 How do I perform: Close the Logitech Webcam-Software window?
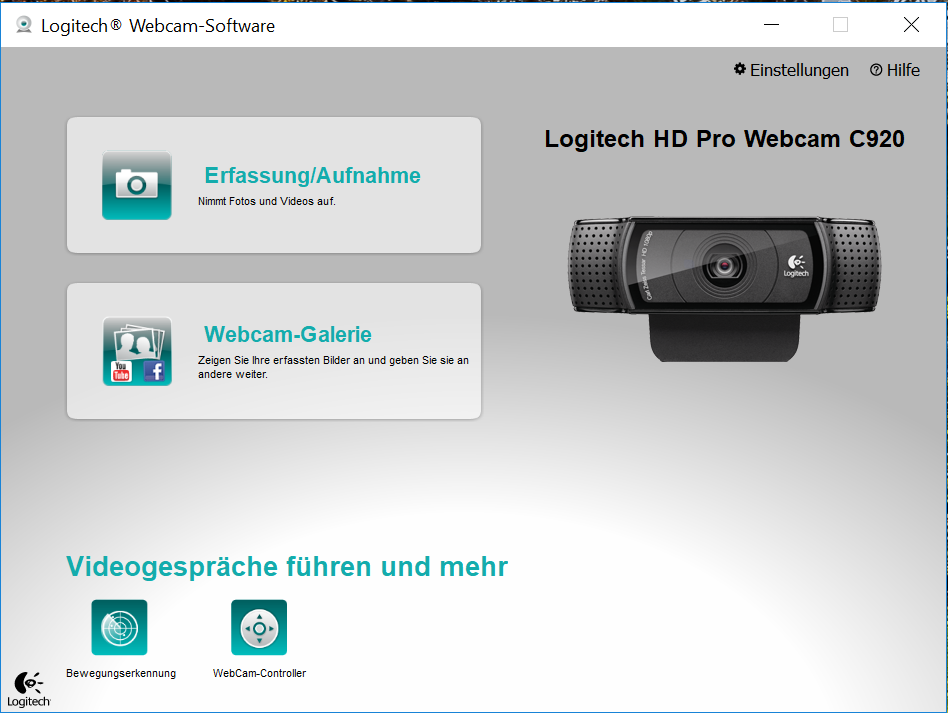(911, 25)
